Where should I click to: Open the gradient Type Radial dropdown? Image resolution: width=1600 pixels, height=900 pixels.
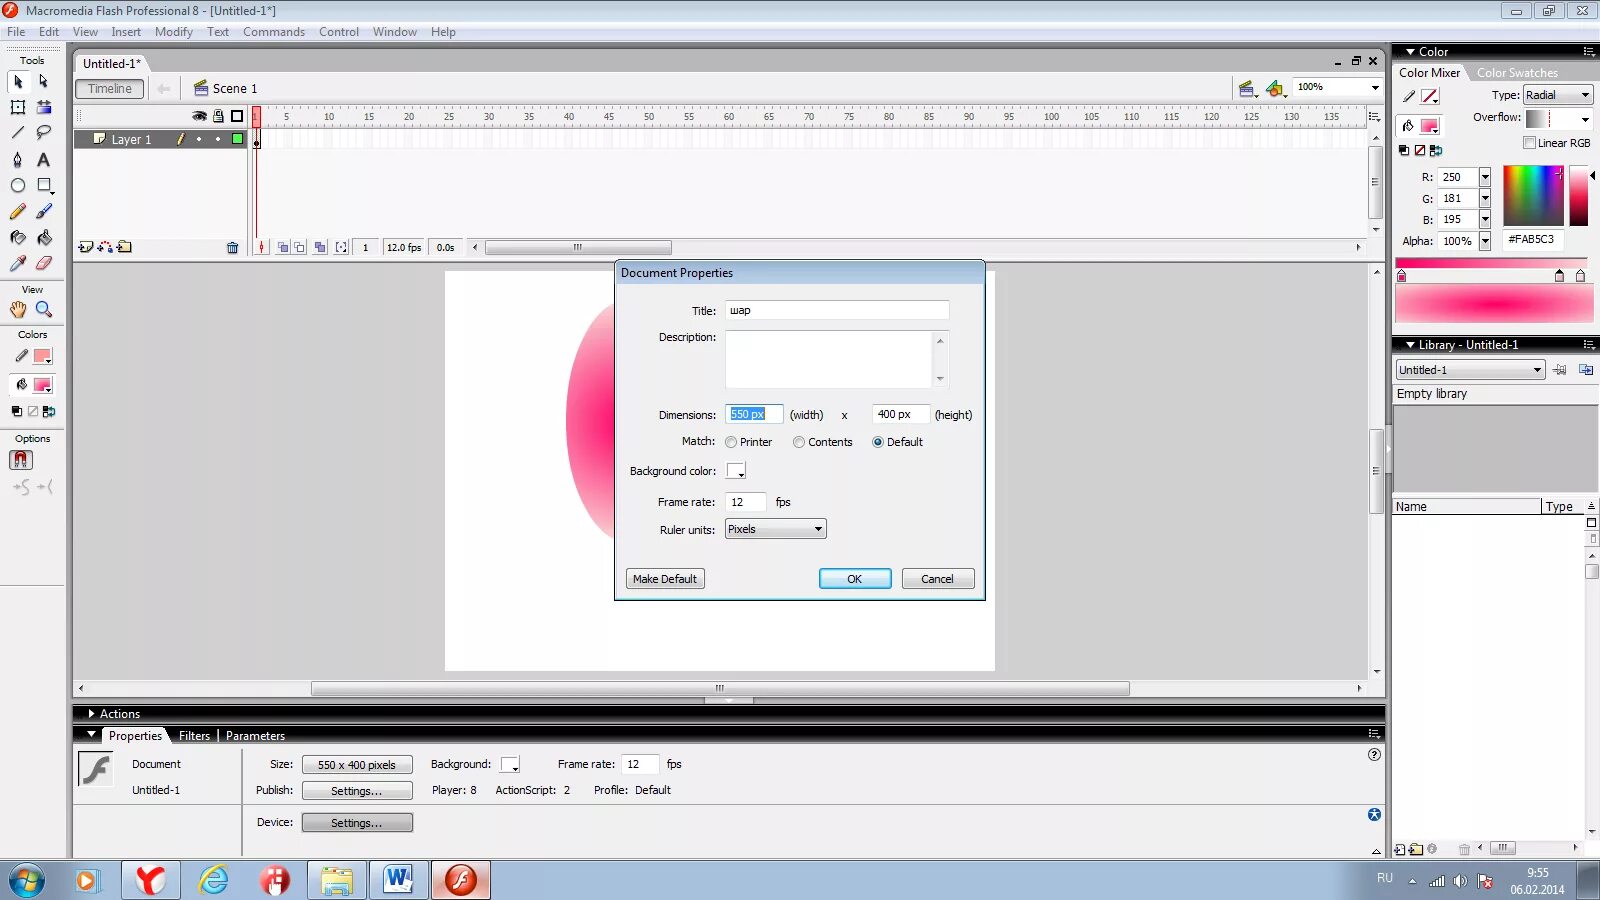(x=1558, y=95)
